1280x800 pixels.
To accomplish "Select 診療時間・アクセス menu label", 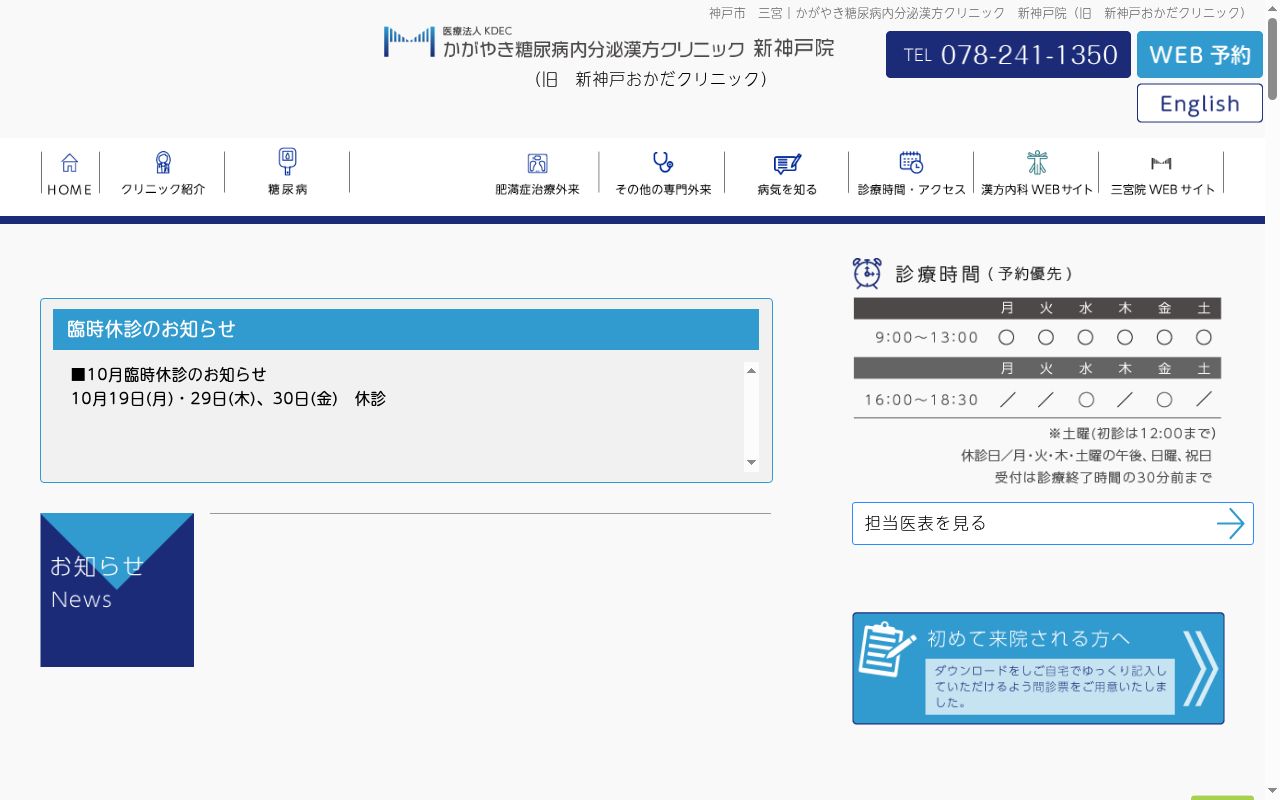I will (911, 190).
